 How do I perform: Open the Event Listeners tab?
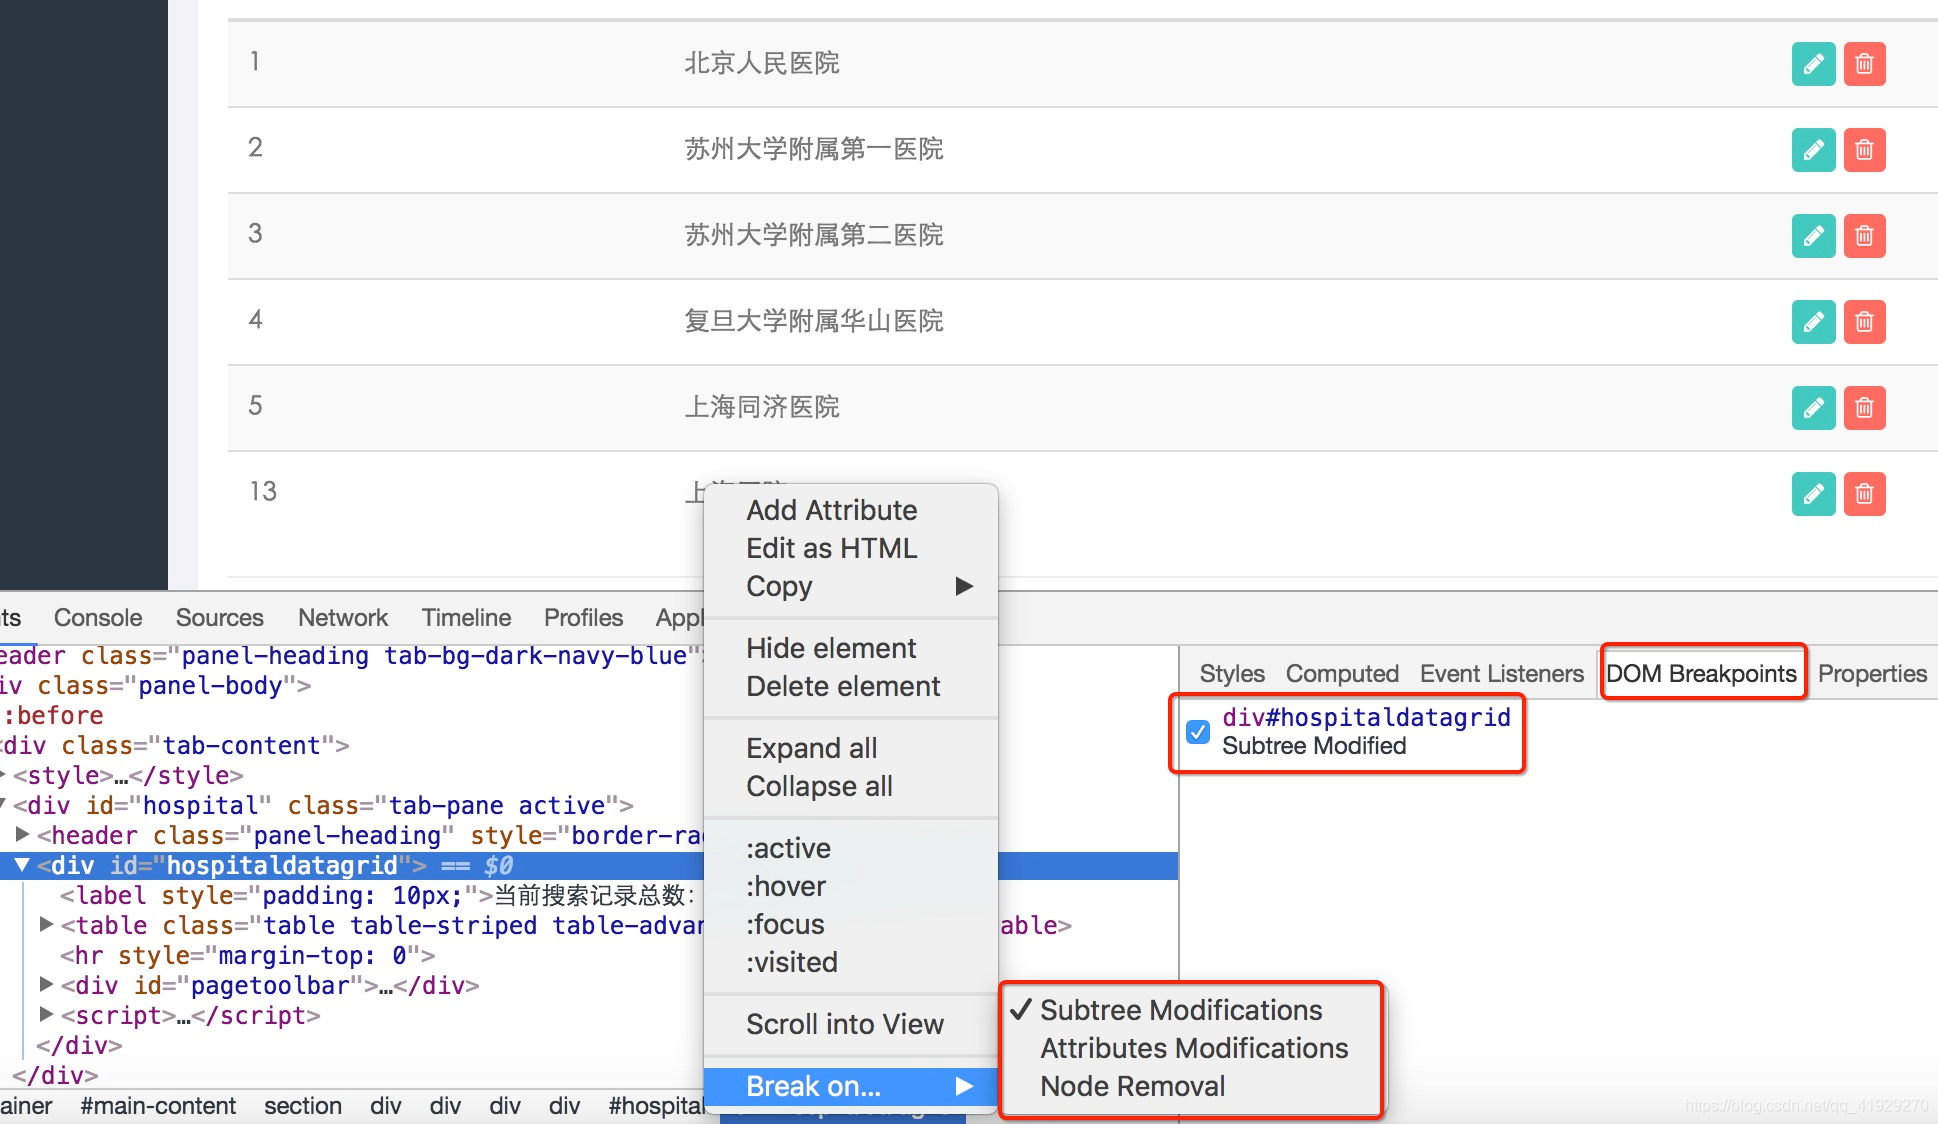[1501, 674]
